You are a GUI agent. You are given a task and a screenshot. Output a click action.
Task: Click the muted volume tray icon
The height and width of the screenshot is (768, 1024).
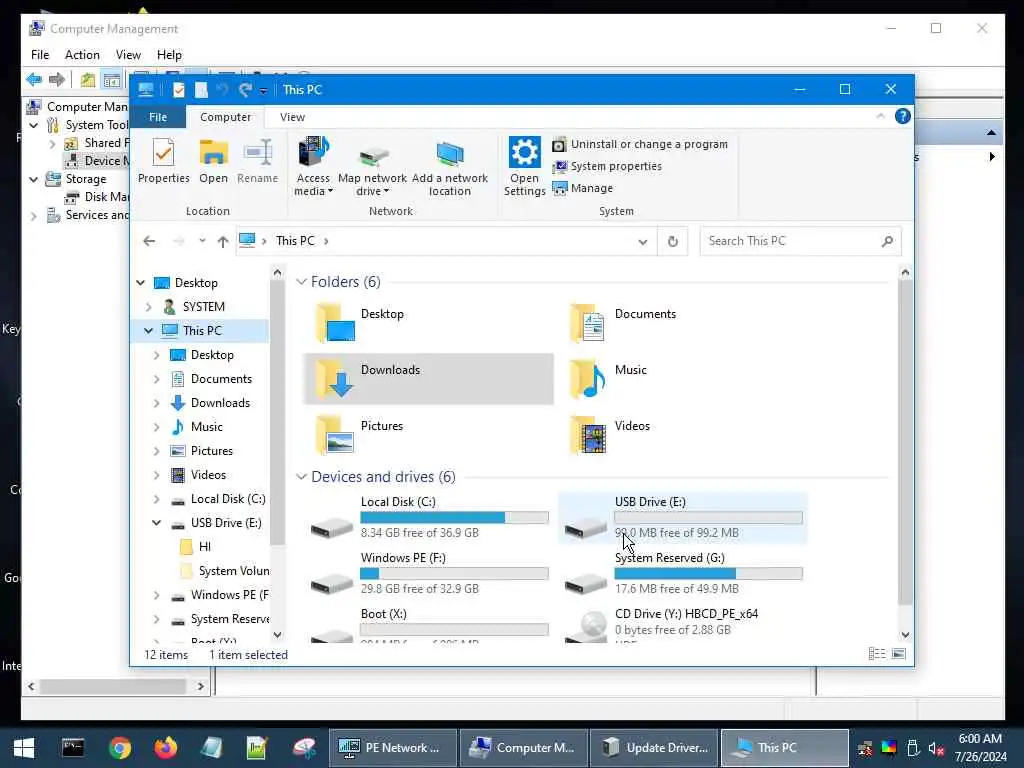936,748
